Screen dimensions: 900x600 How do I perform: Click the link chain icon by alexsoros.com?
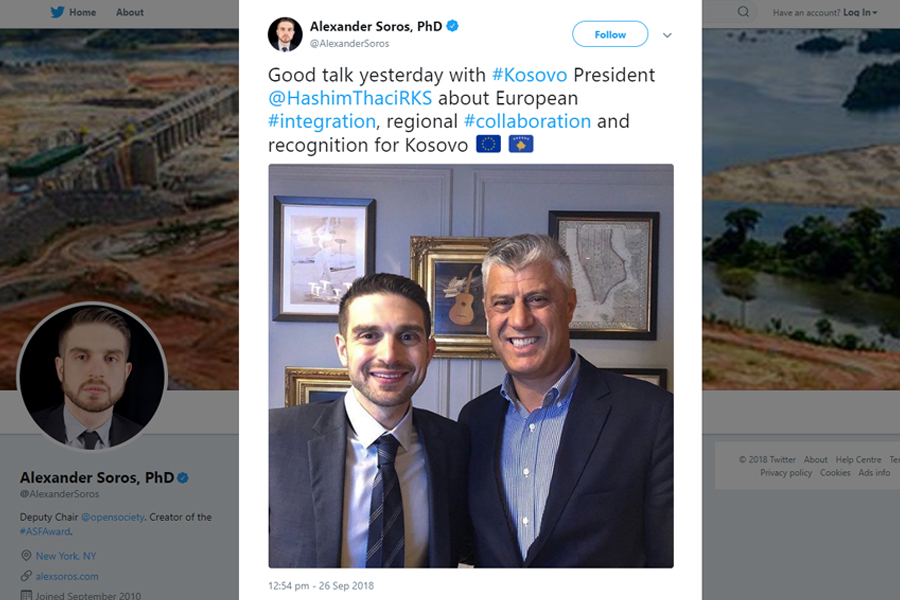click(x=26, y=576)
